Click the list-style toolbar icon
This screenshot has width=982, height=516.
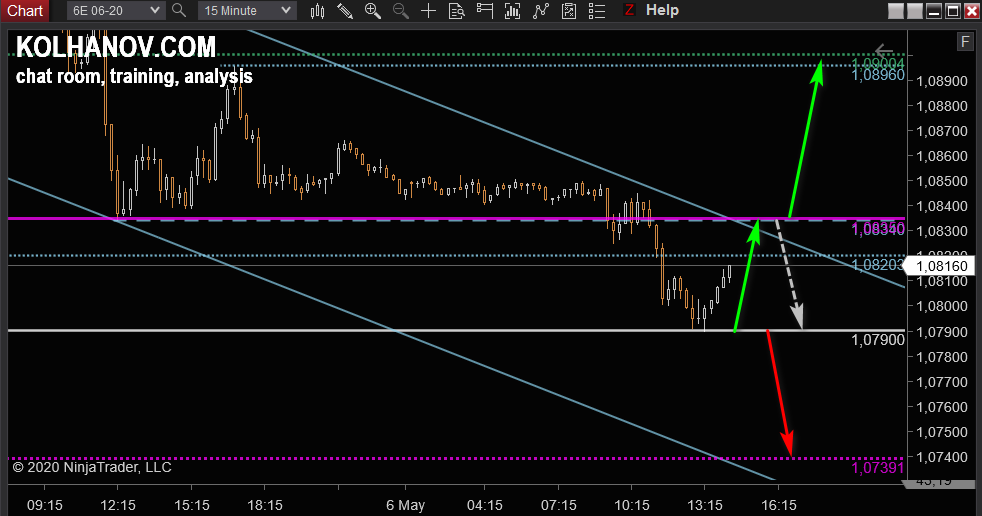(x=597, y=11)
